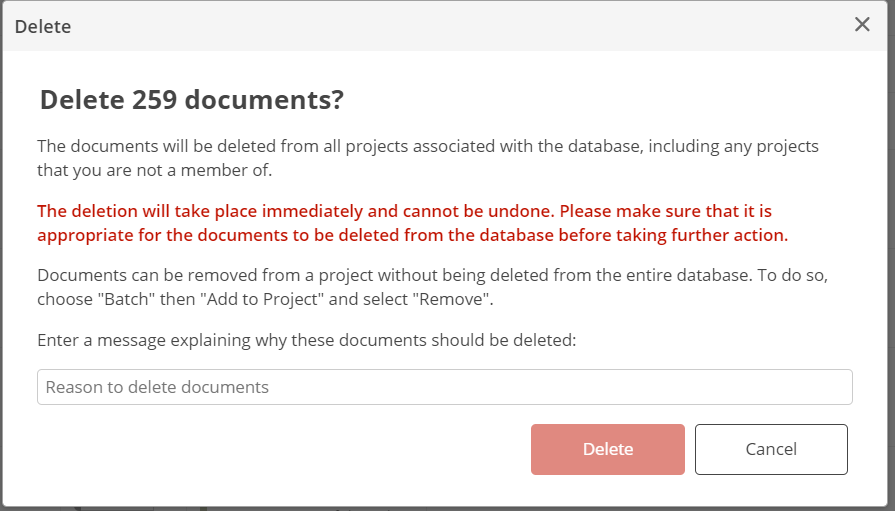Click 'that you are not a member of' text

click(154, 170)
